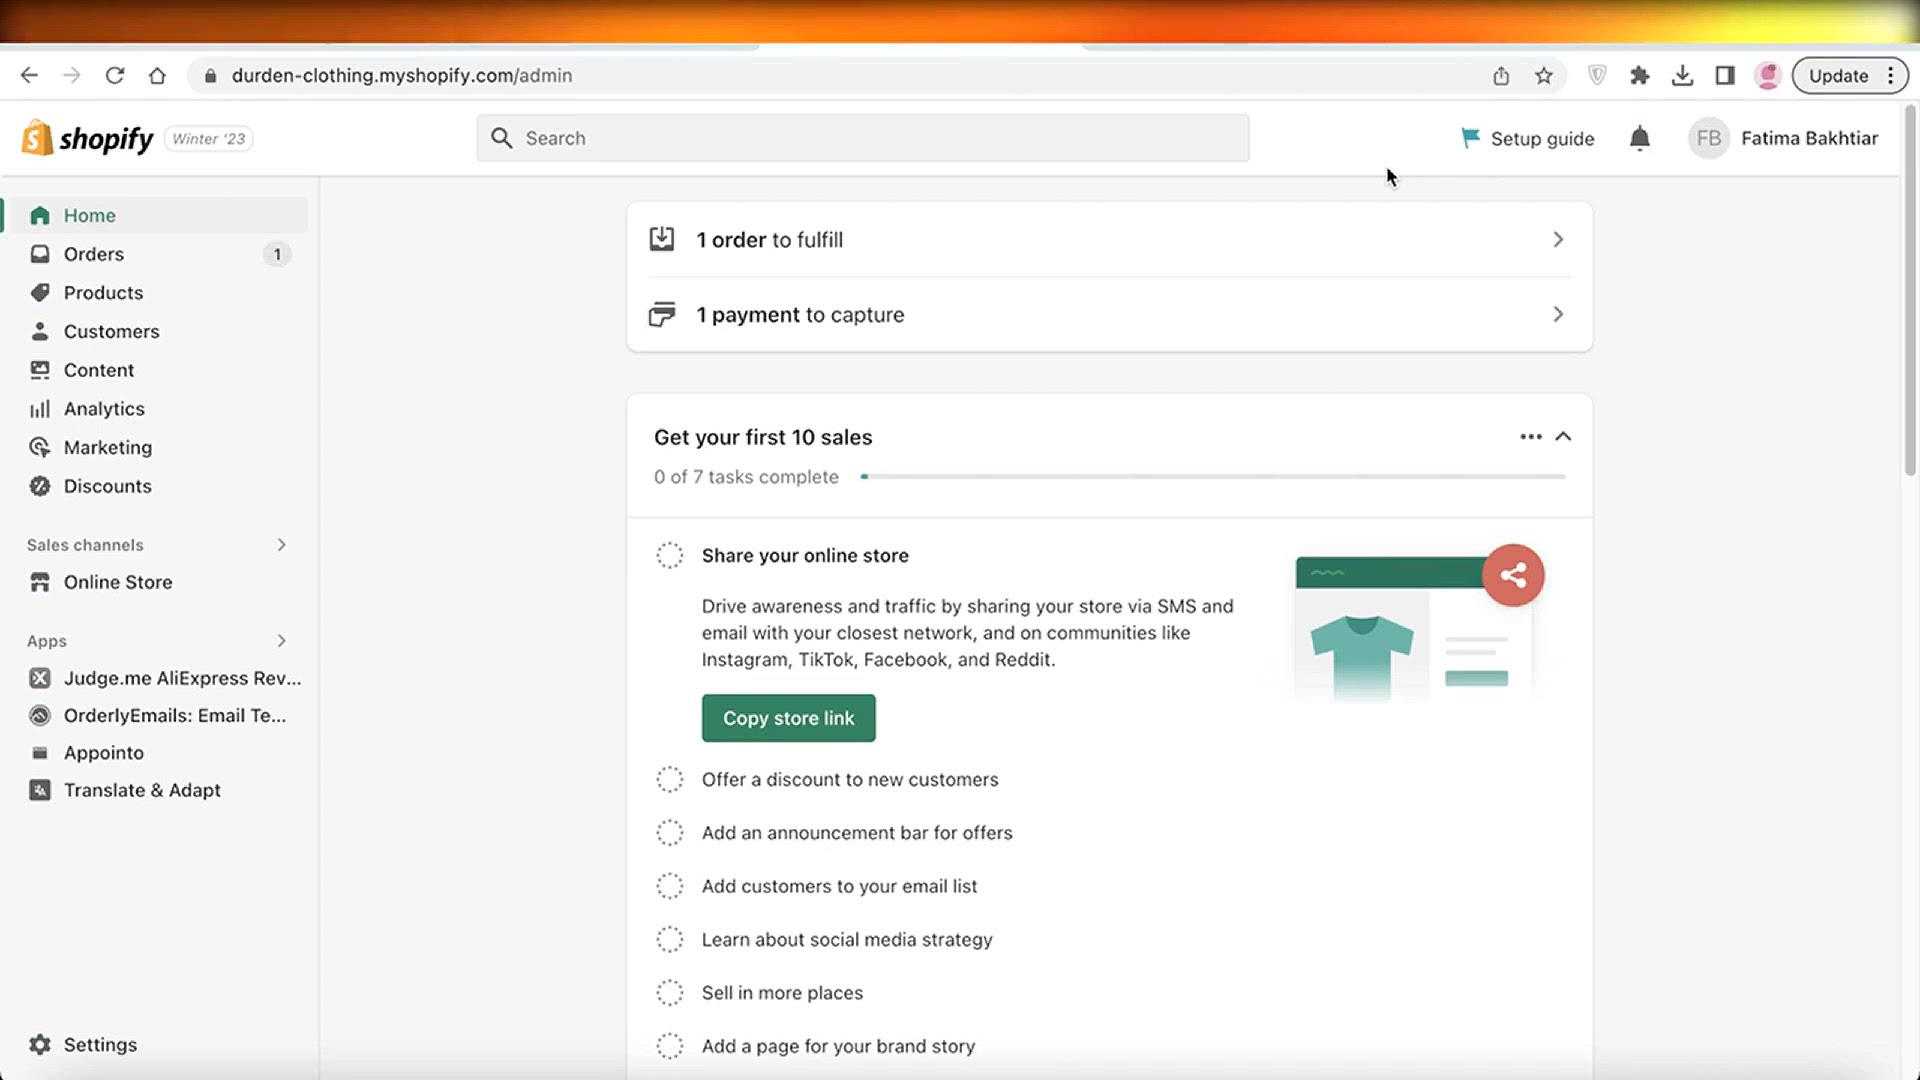Click "Learn about social media strategy" text

coord(847,939)
